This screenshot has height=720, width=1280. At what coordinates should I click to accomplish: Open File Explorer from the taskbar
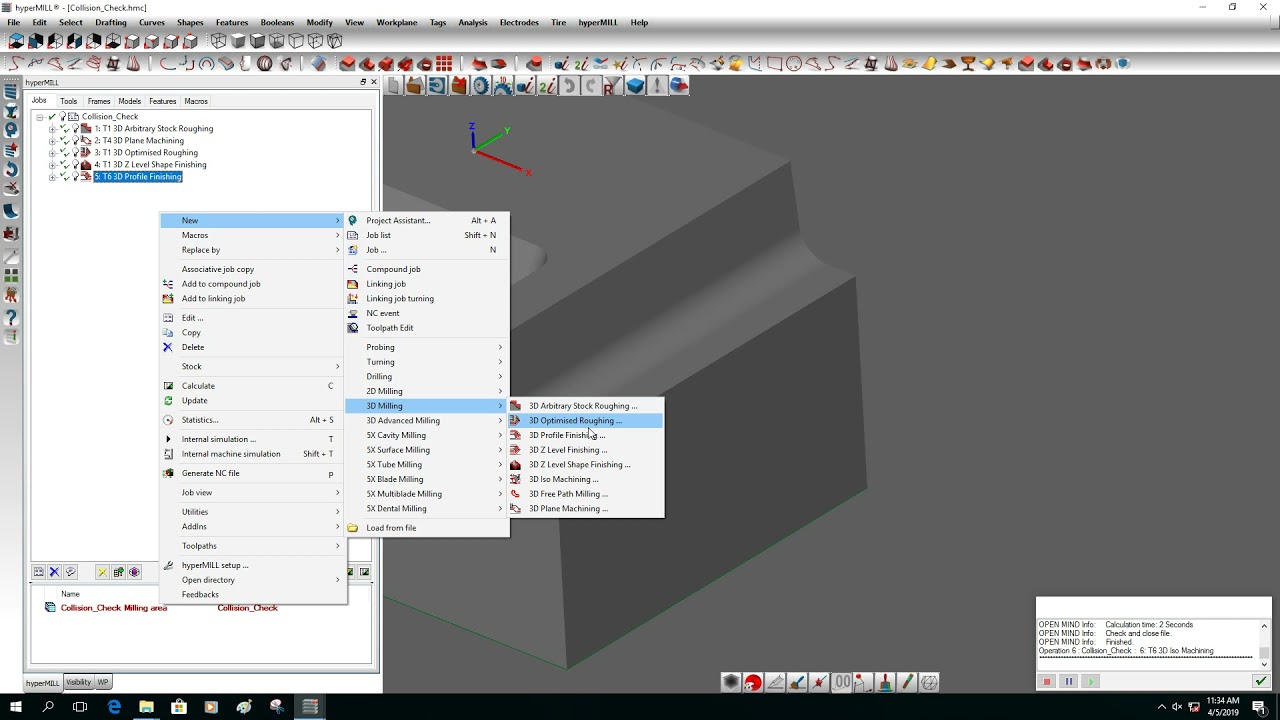point(146,707)
